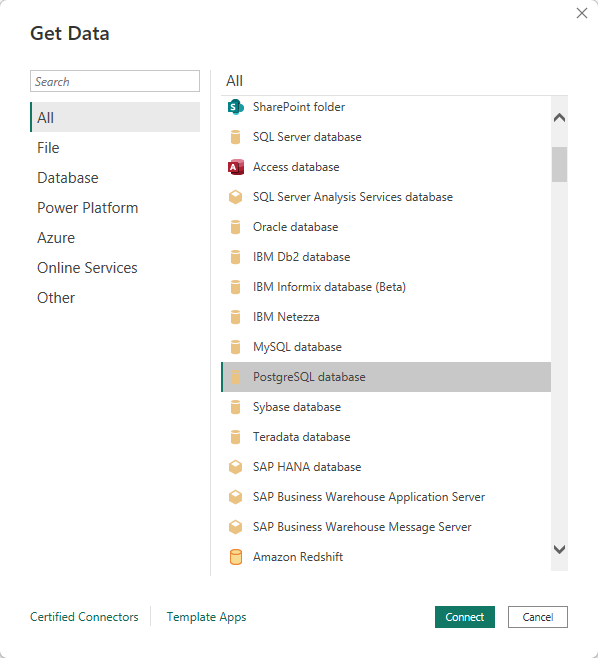Screen dimensions: 598x658
Task: Select the All category
Action: coord(115,117)
